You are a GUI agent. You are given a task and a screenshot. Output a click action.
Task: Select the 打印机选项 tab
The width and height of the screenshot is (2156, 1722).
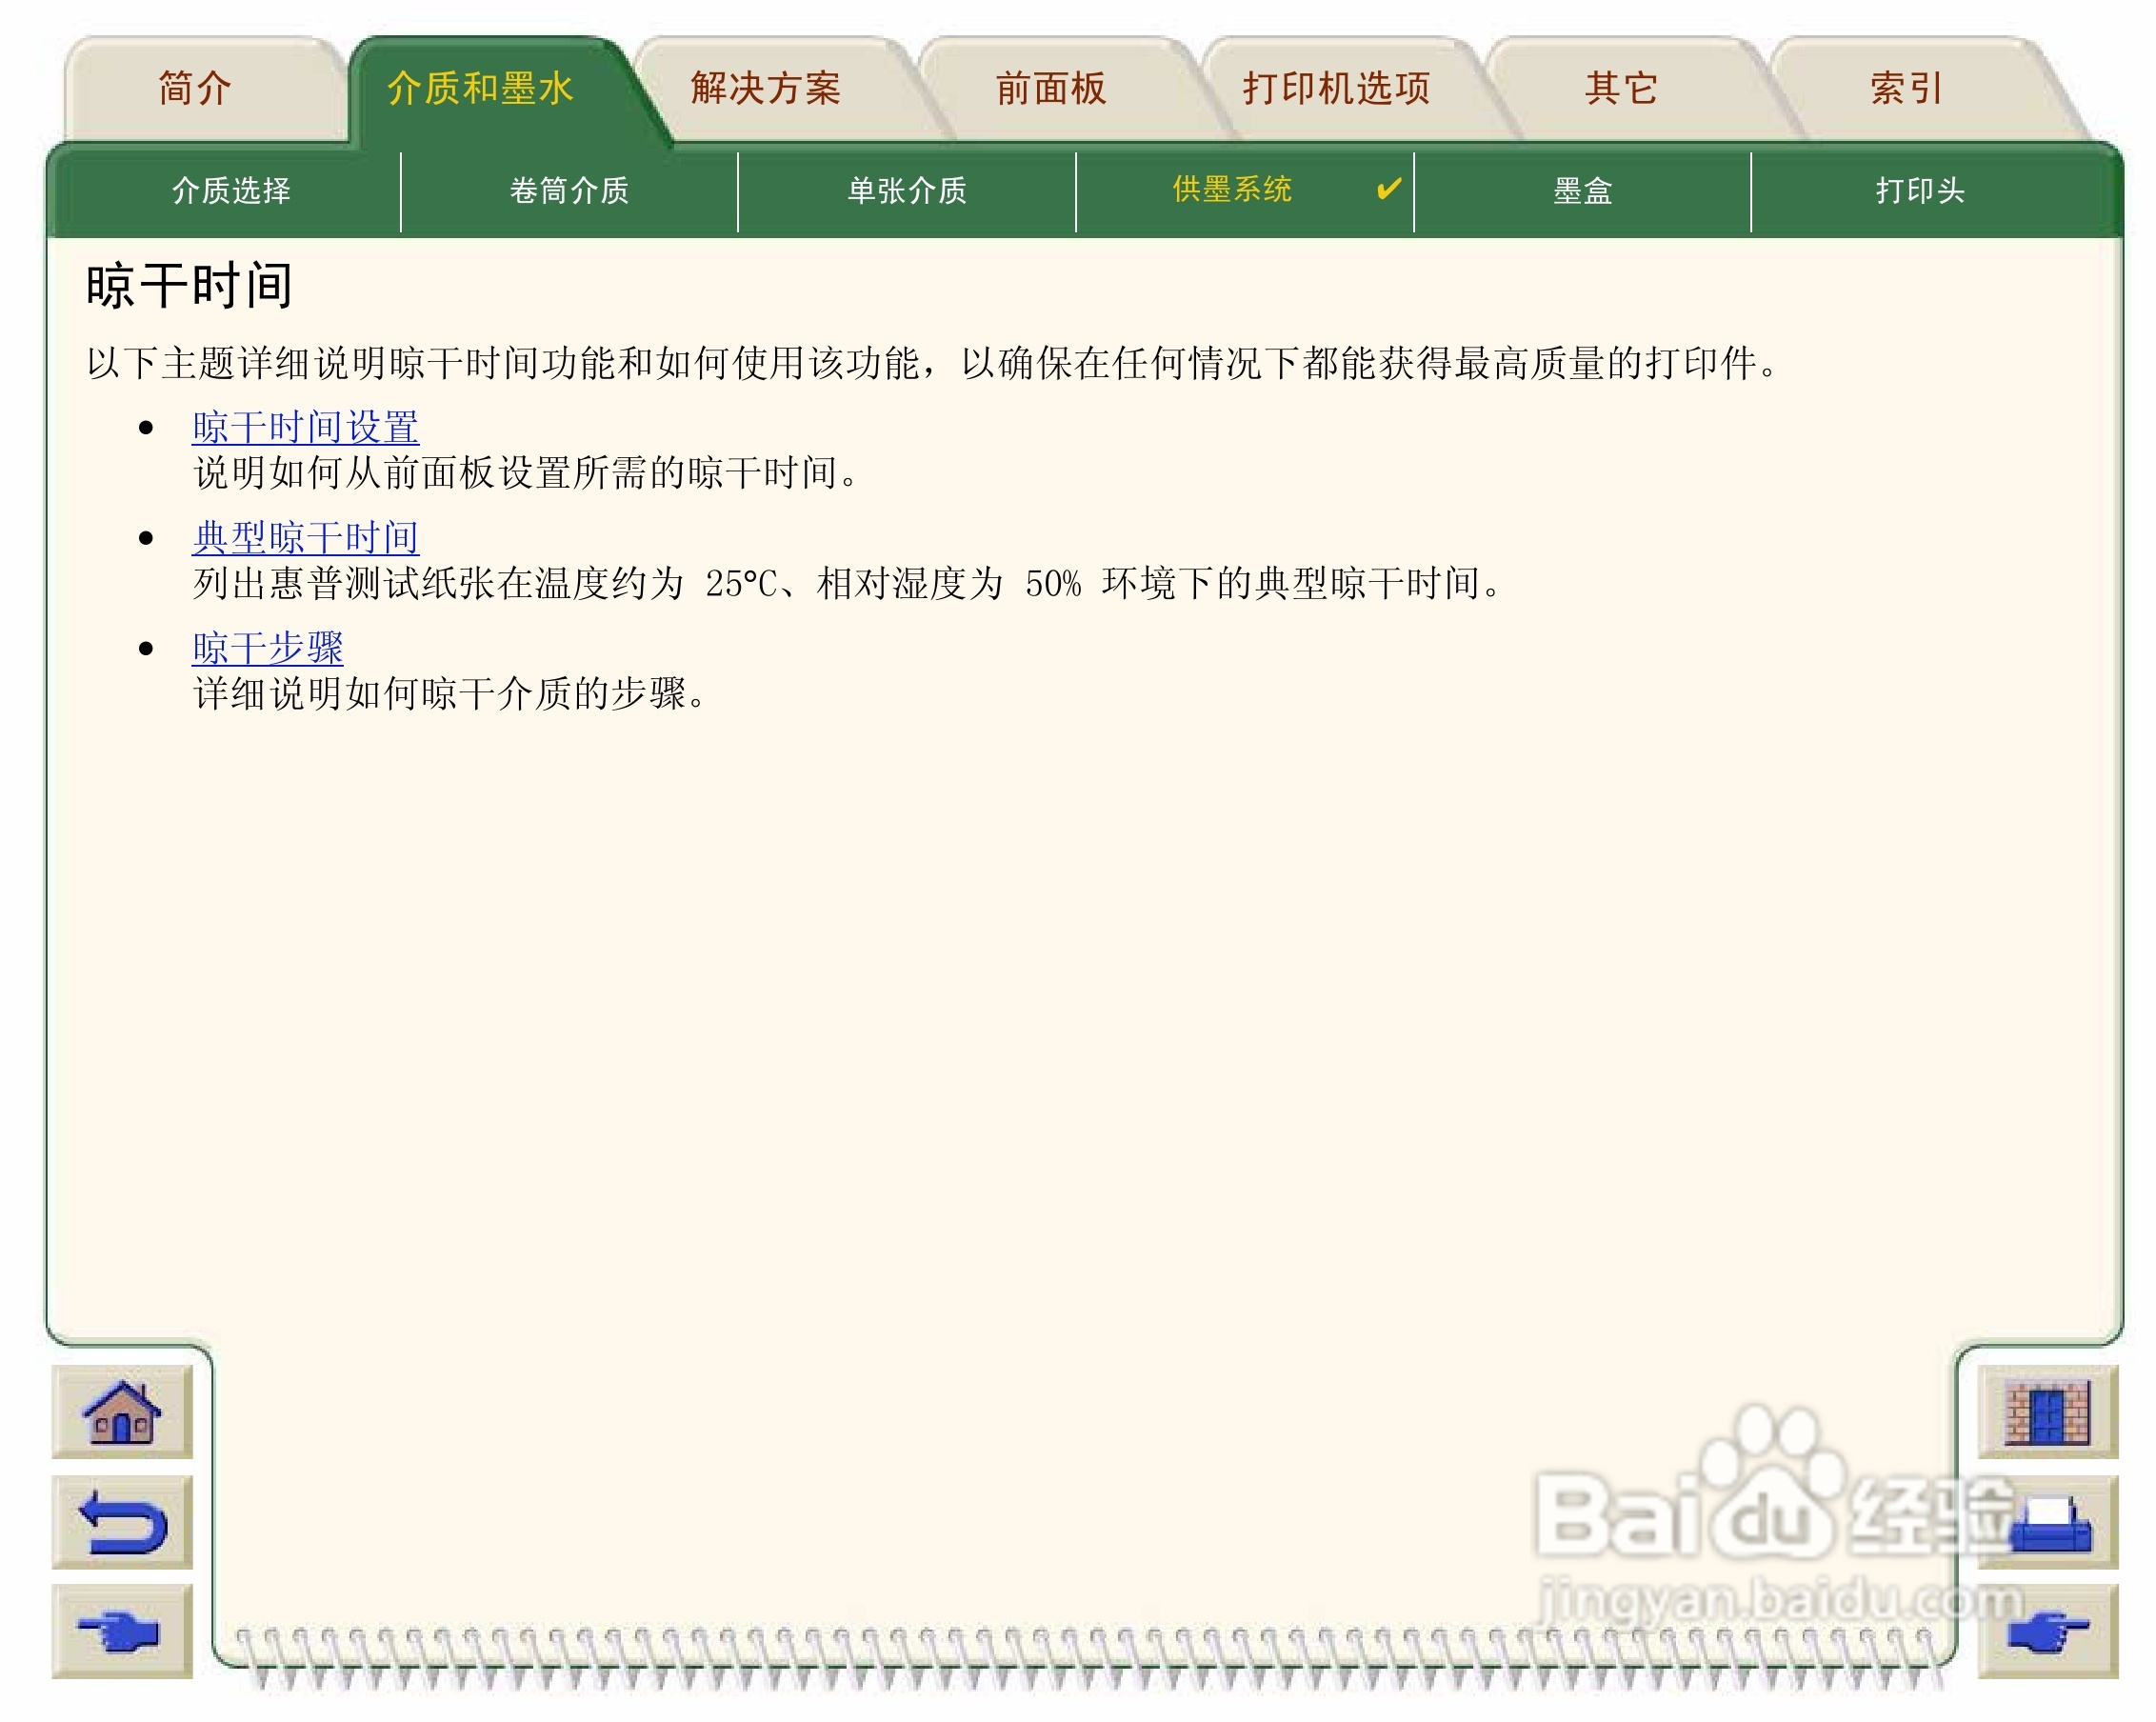point(1336,89)
